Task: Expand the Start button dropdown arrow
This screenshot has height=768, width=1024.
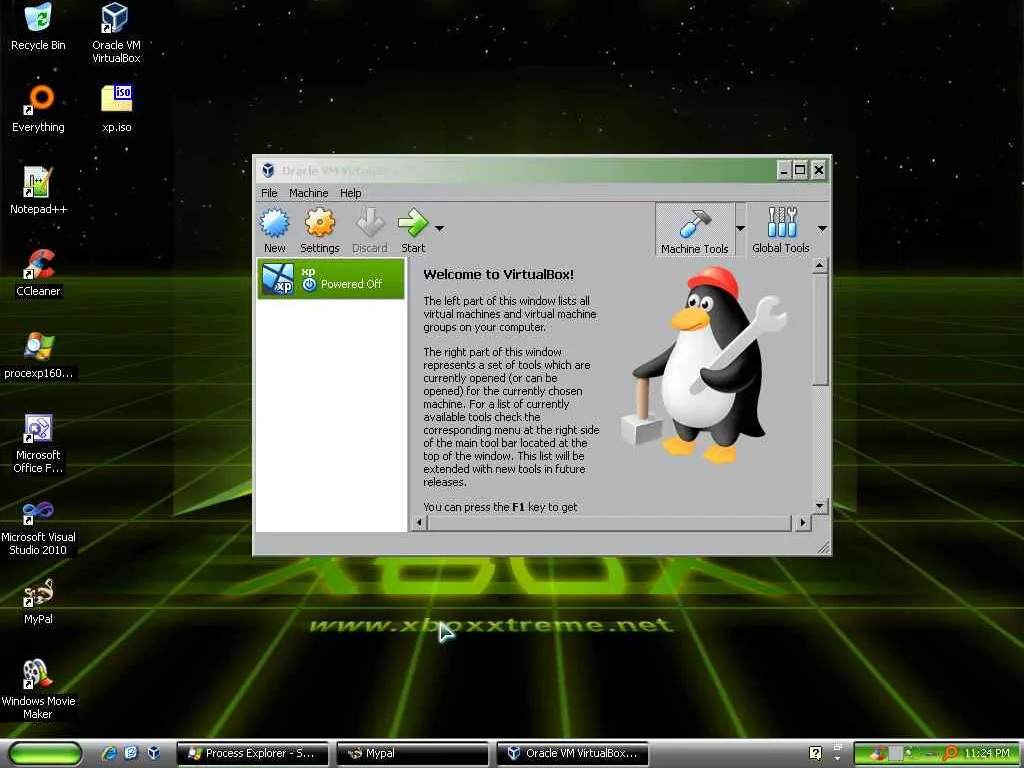Action: [440, 229]
